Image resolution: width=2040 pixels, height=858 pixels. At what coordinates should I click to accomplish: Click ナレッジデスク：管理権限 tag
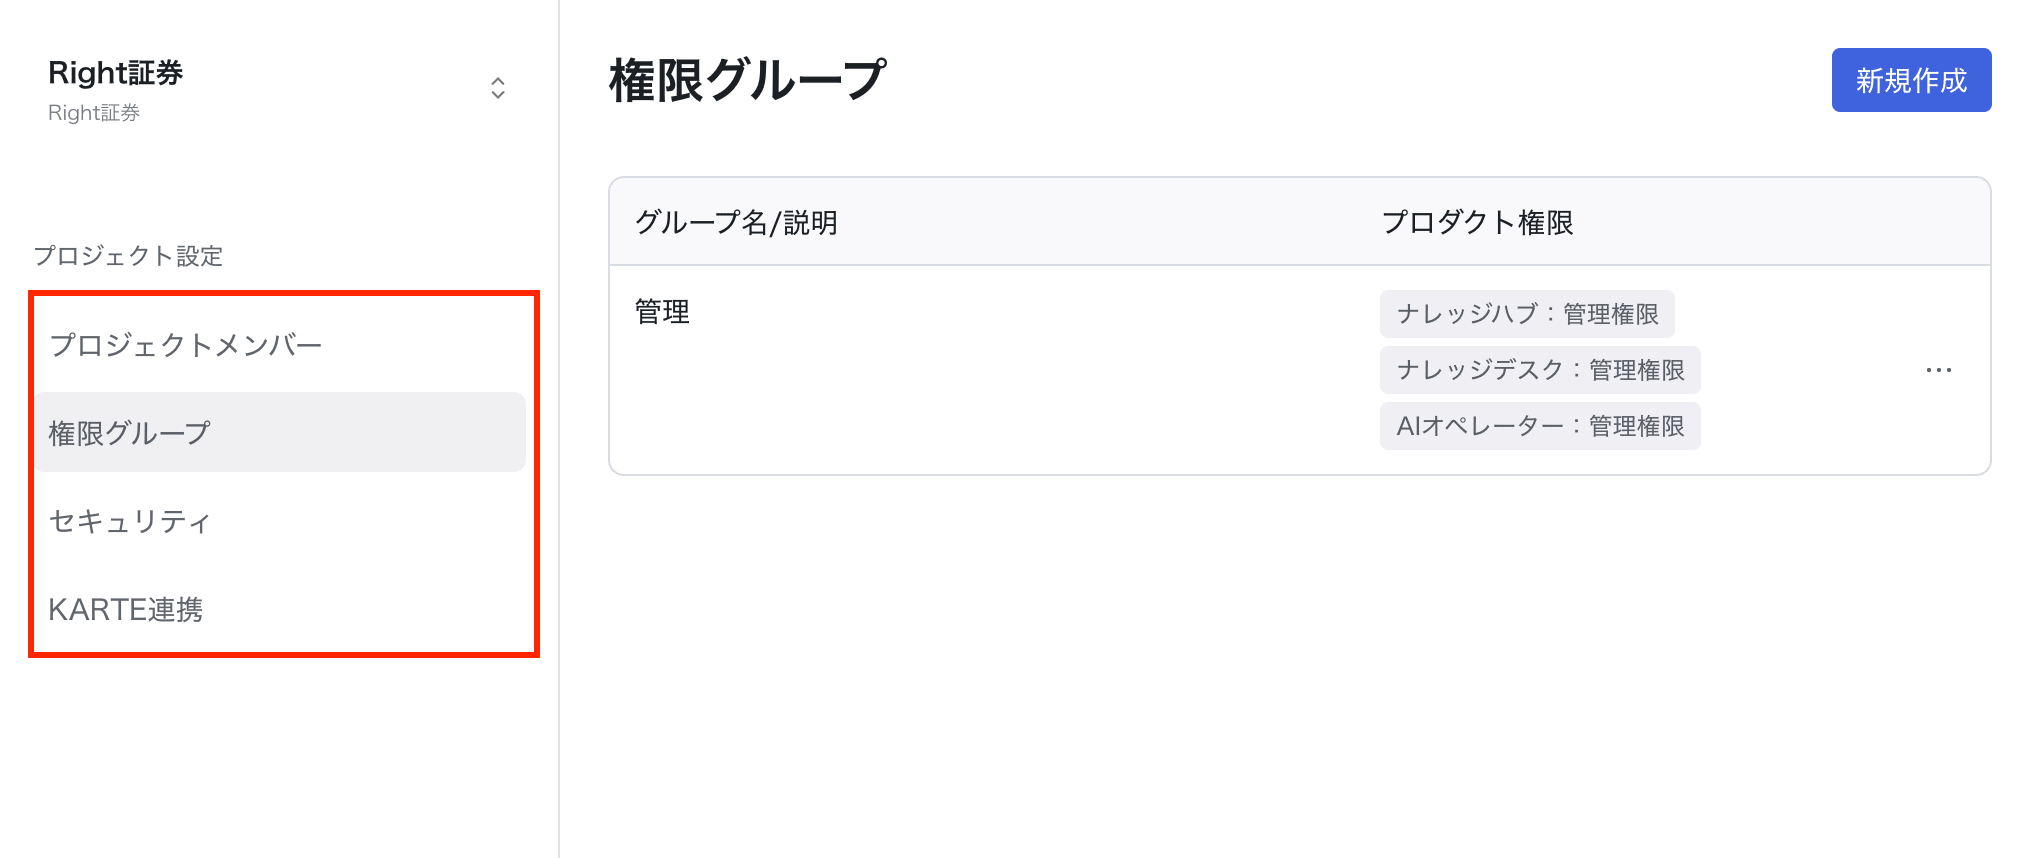[x=1540, y=370]
